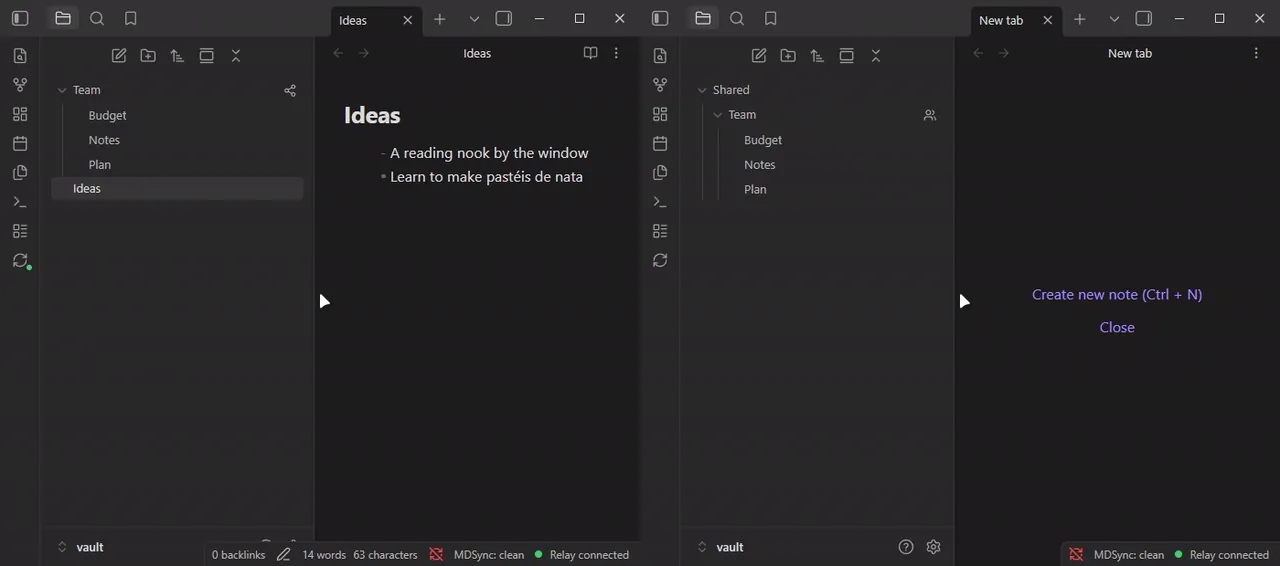Insert template icon in Ideas window ribbon

[x=20, y=172]
